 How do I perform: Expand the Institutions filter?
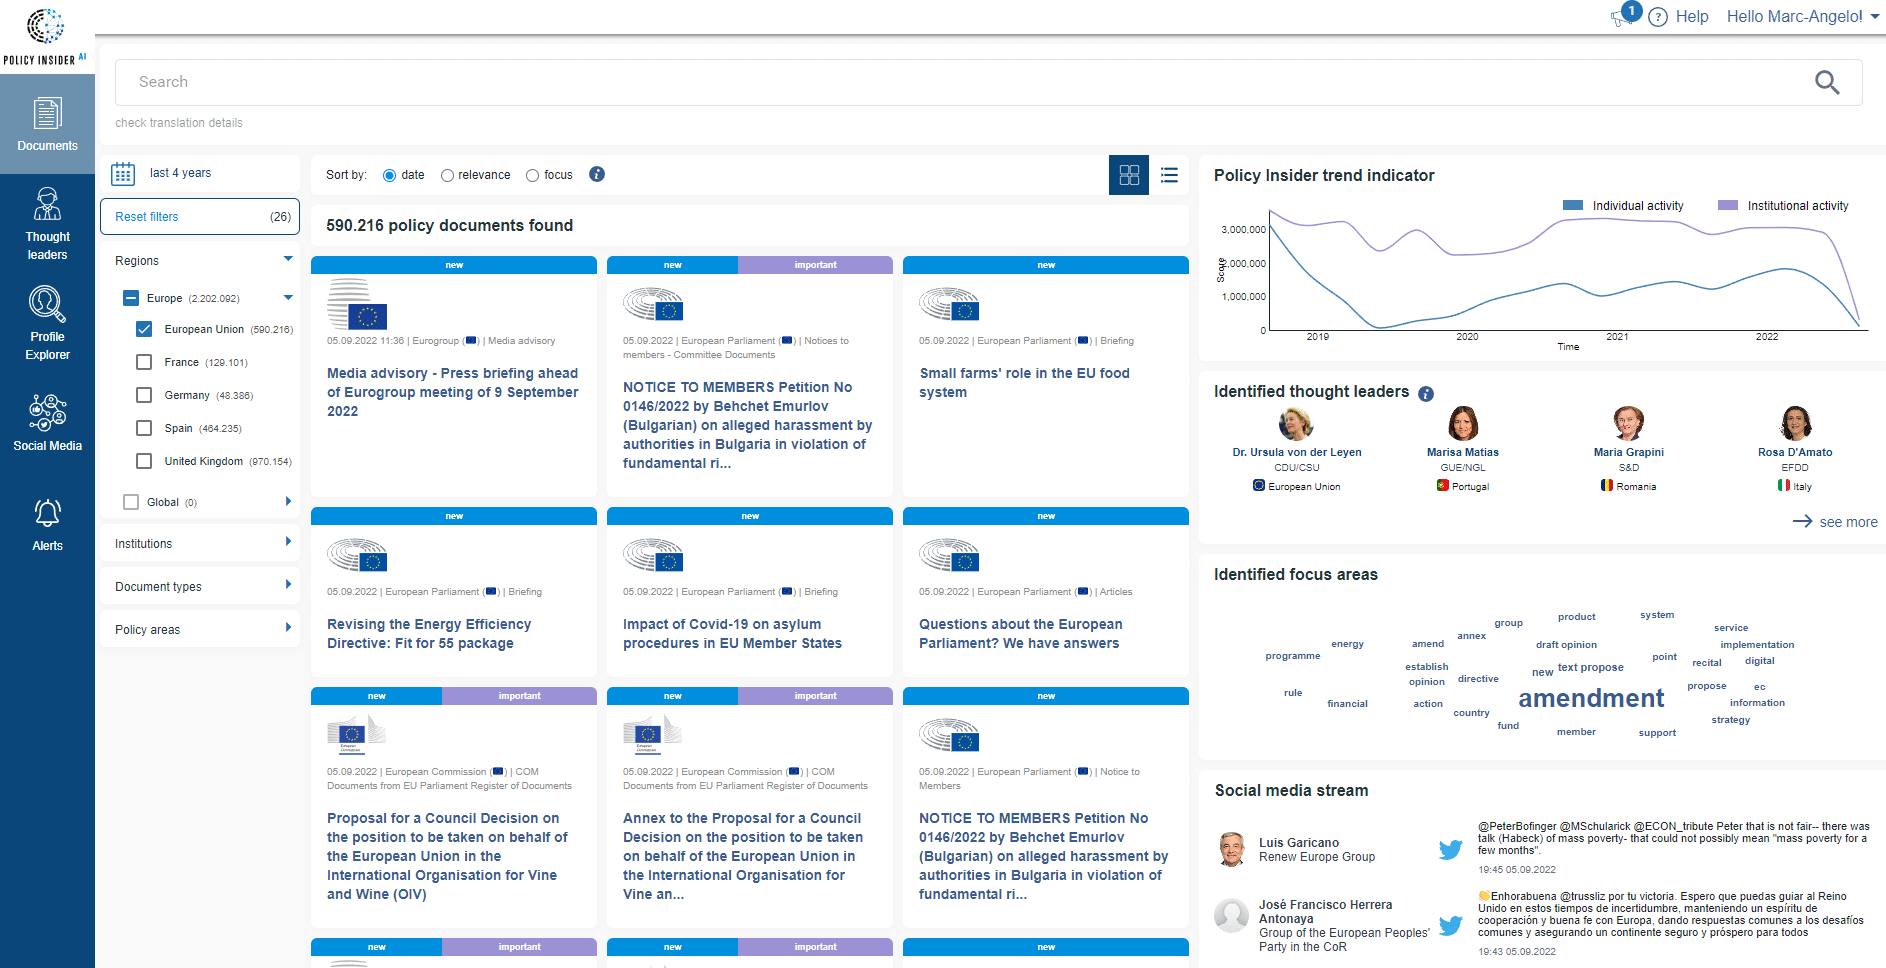(200, 543)
